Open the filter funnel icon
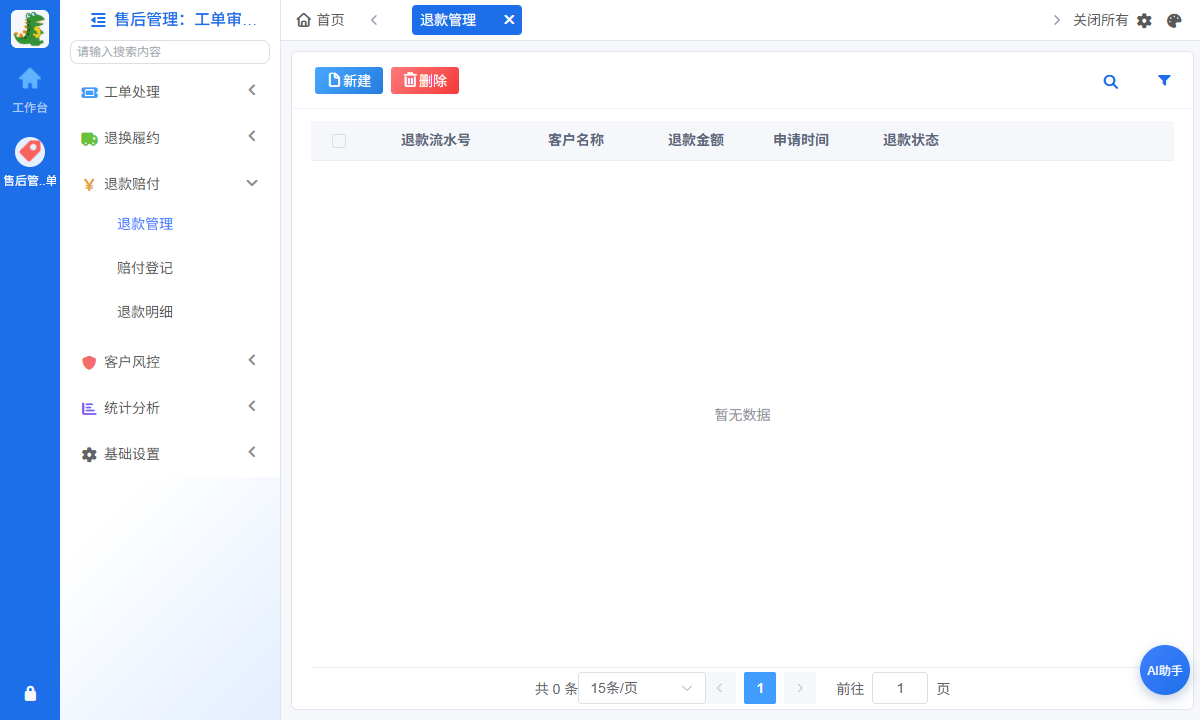Viewport: 1200px width, 720px height. [1164, 81]
